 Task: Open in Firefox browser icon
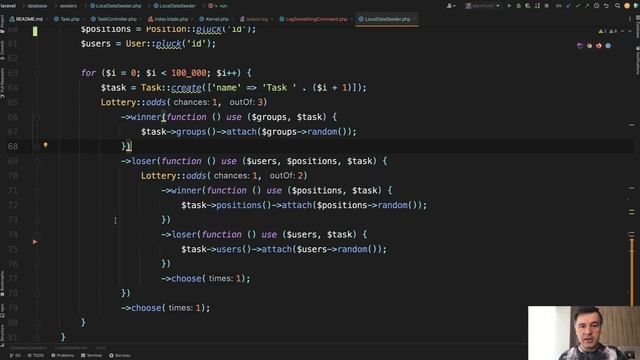click(598, 46)
